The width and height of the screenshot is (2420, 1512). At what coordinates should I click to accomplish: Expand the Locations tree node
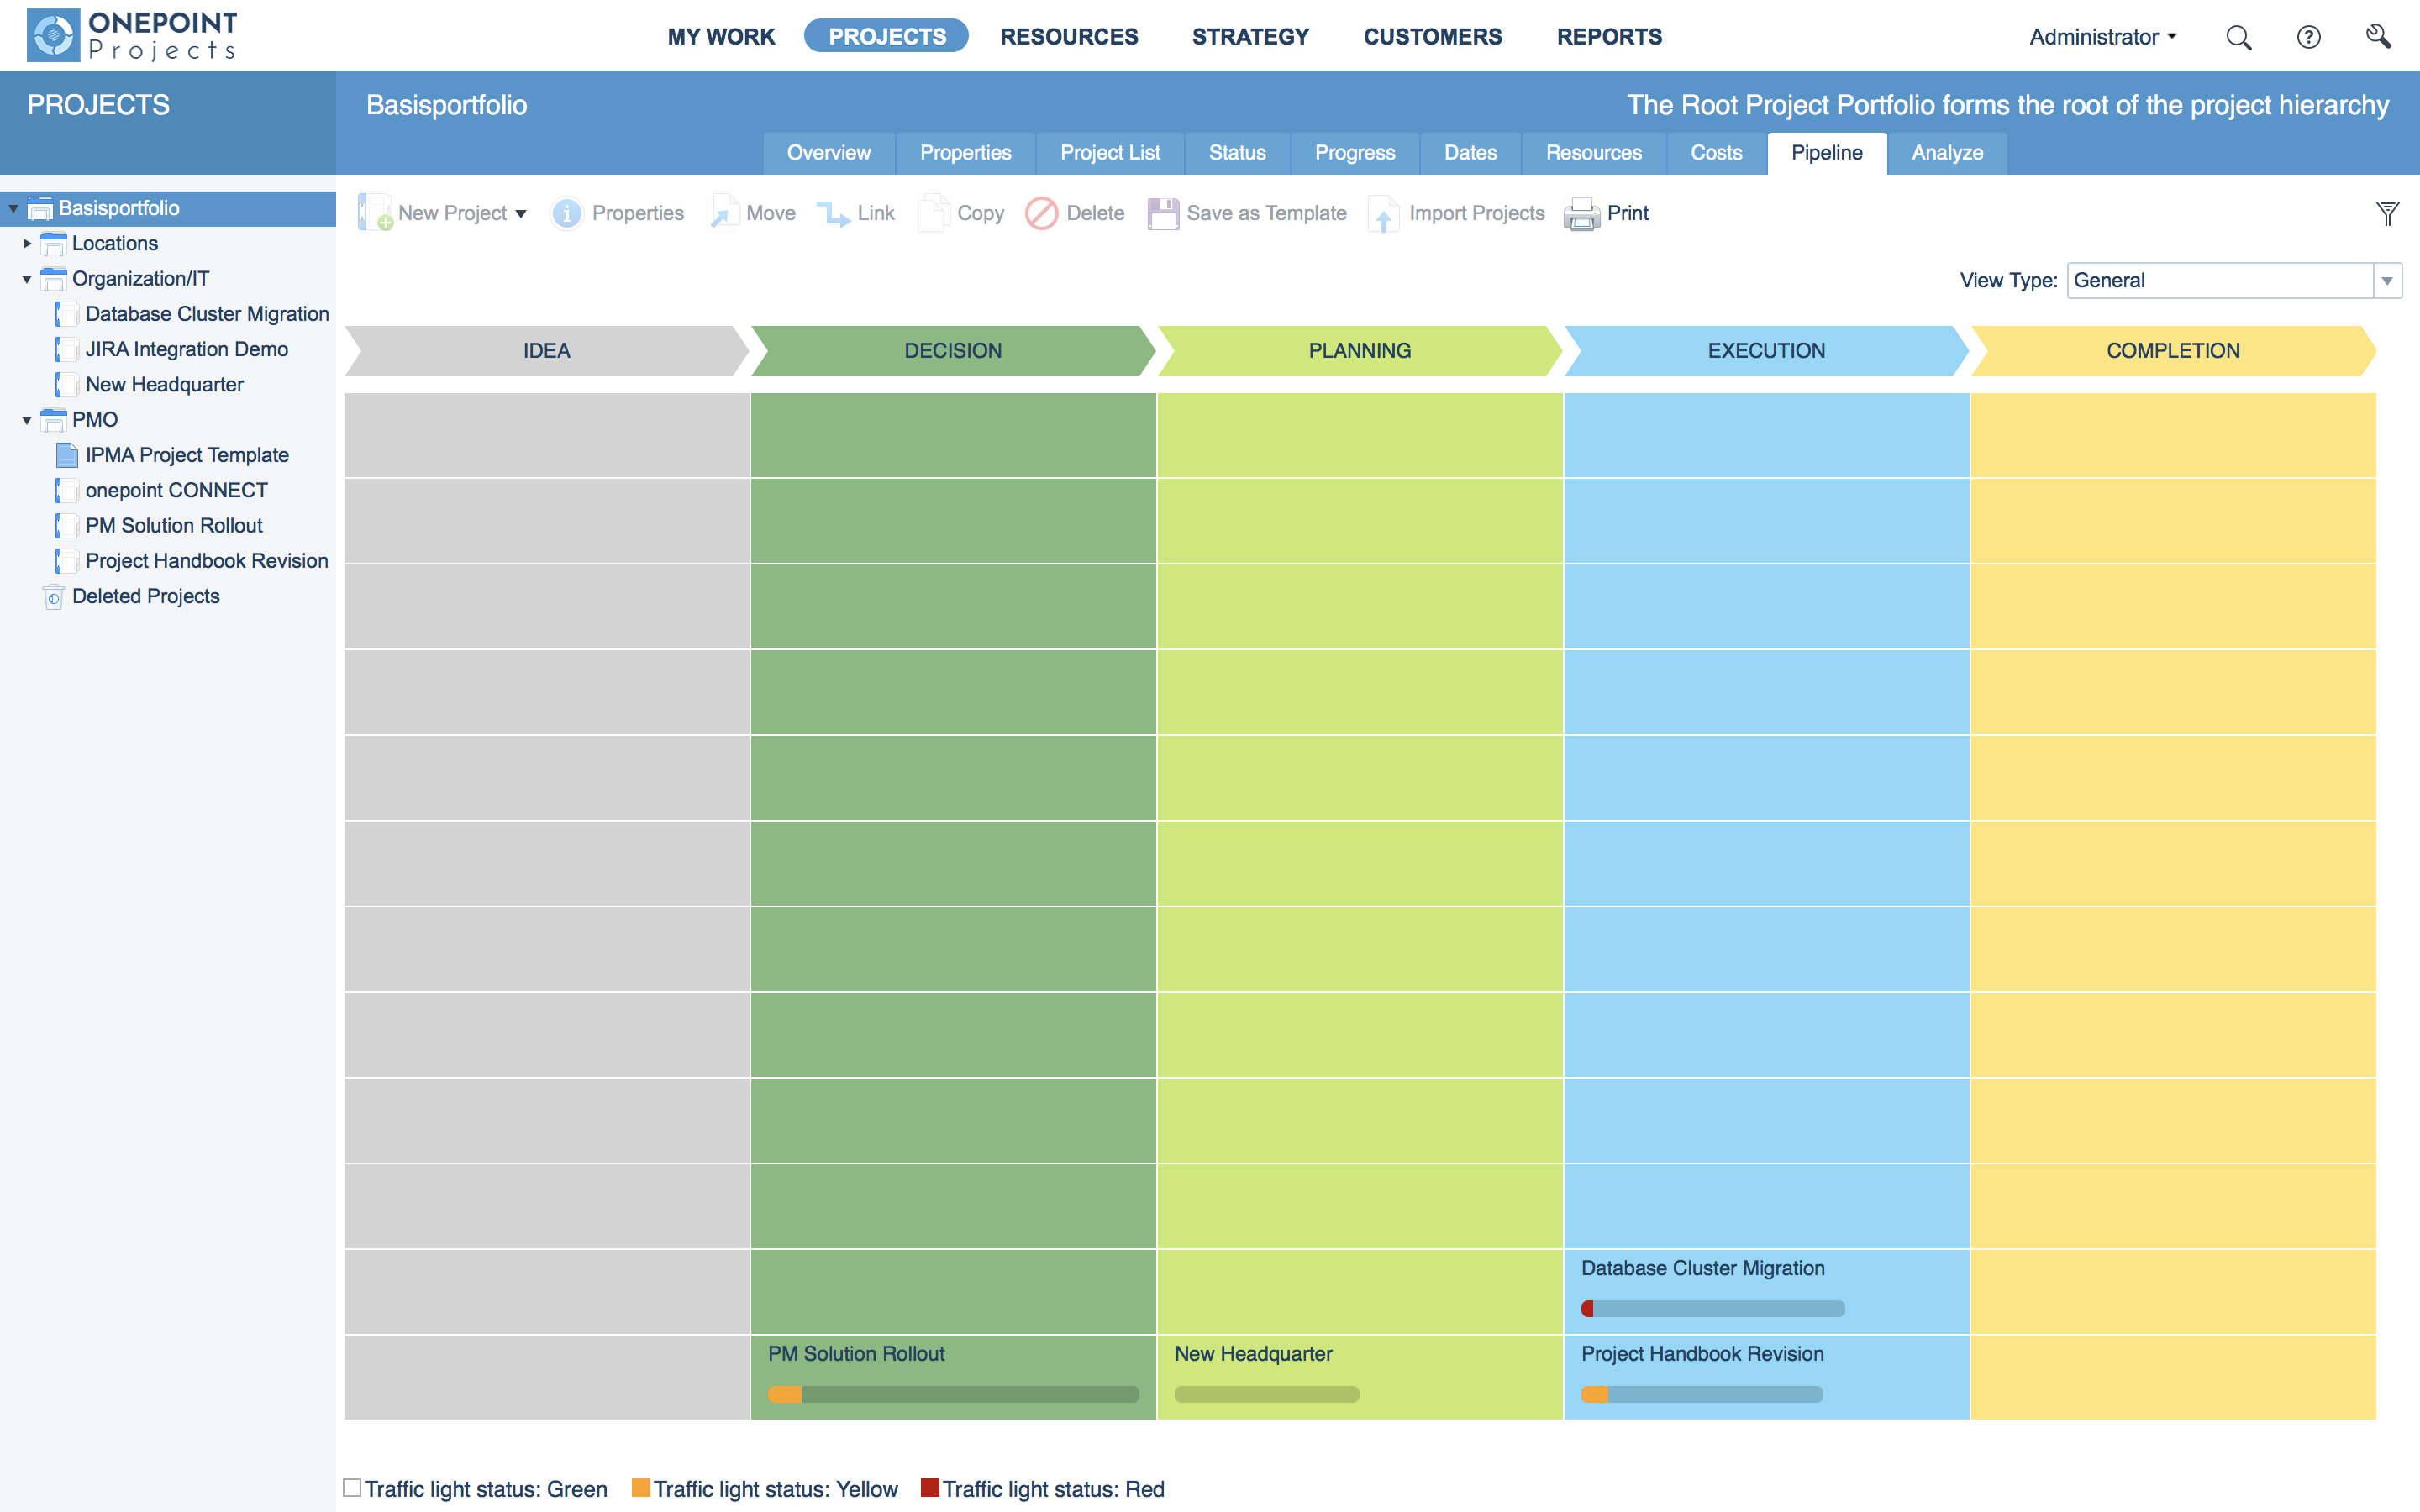[27, 243]
